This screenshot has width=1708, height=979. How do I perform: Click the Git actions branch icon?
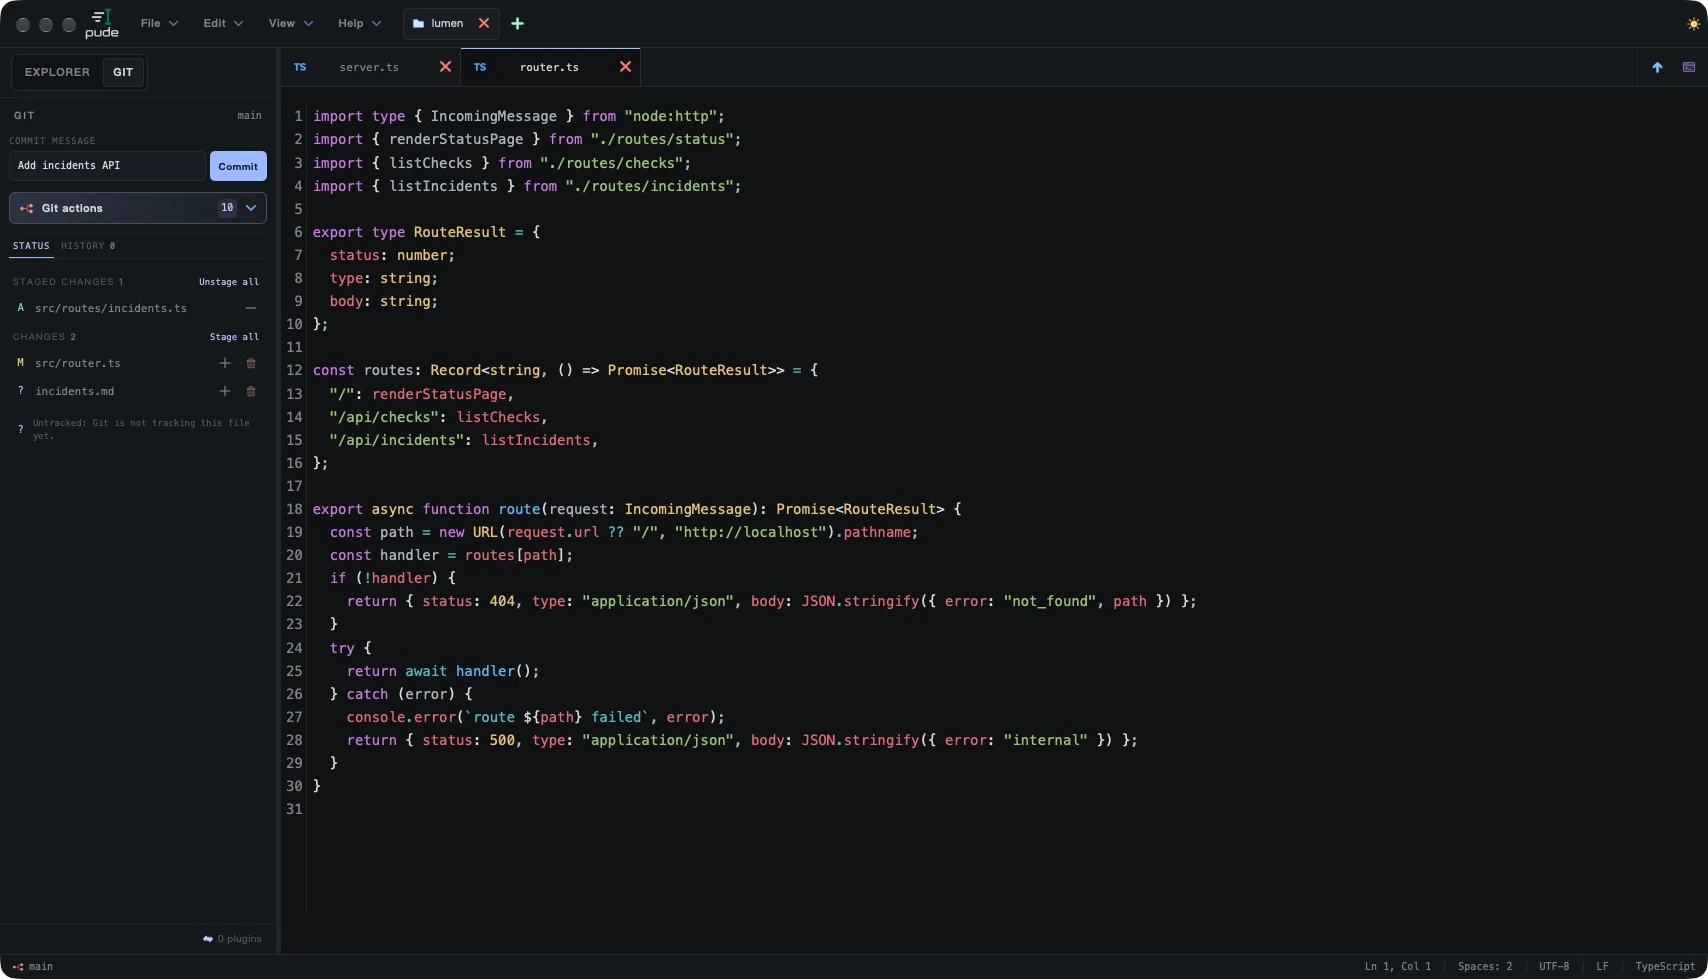click(x=26, y=208)
